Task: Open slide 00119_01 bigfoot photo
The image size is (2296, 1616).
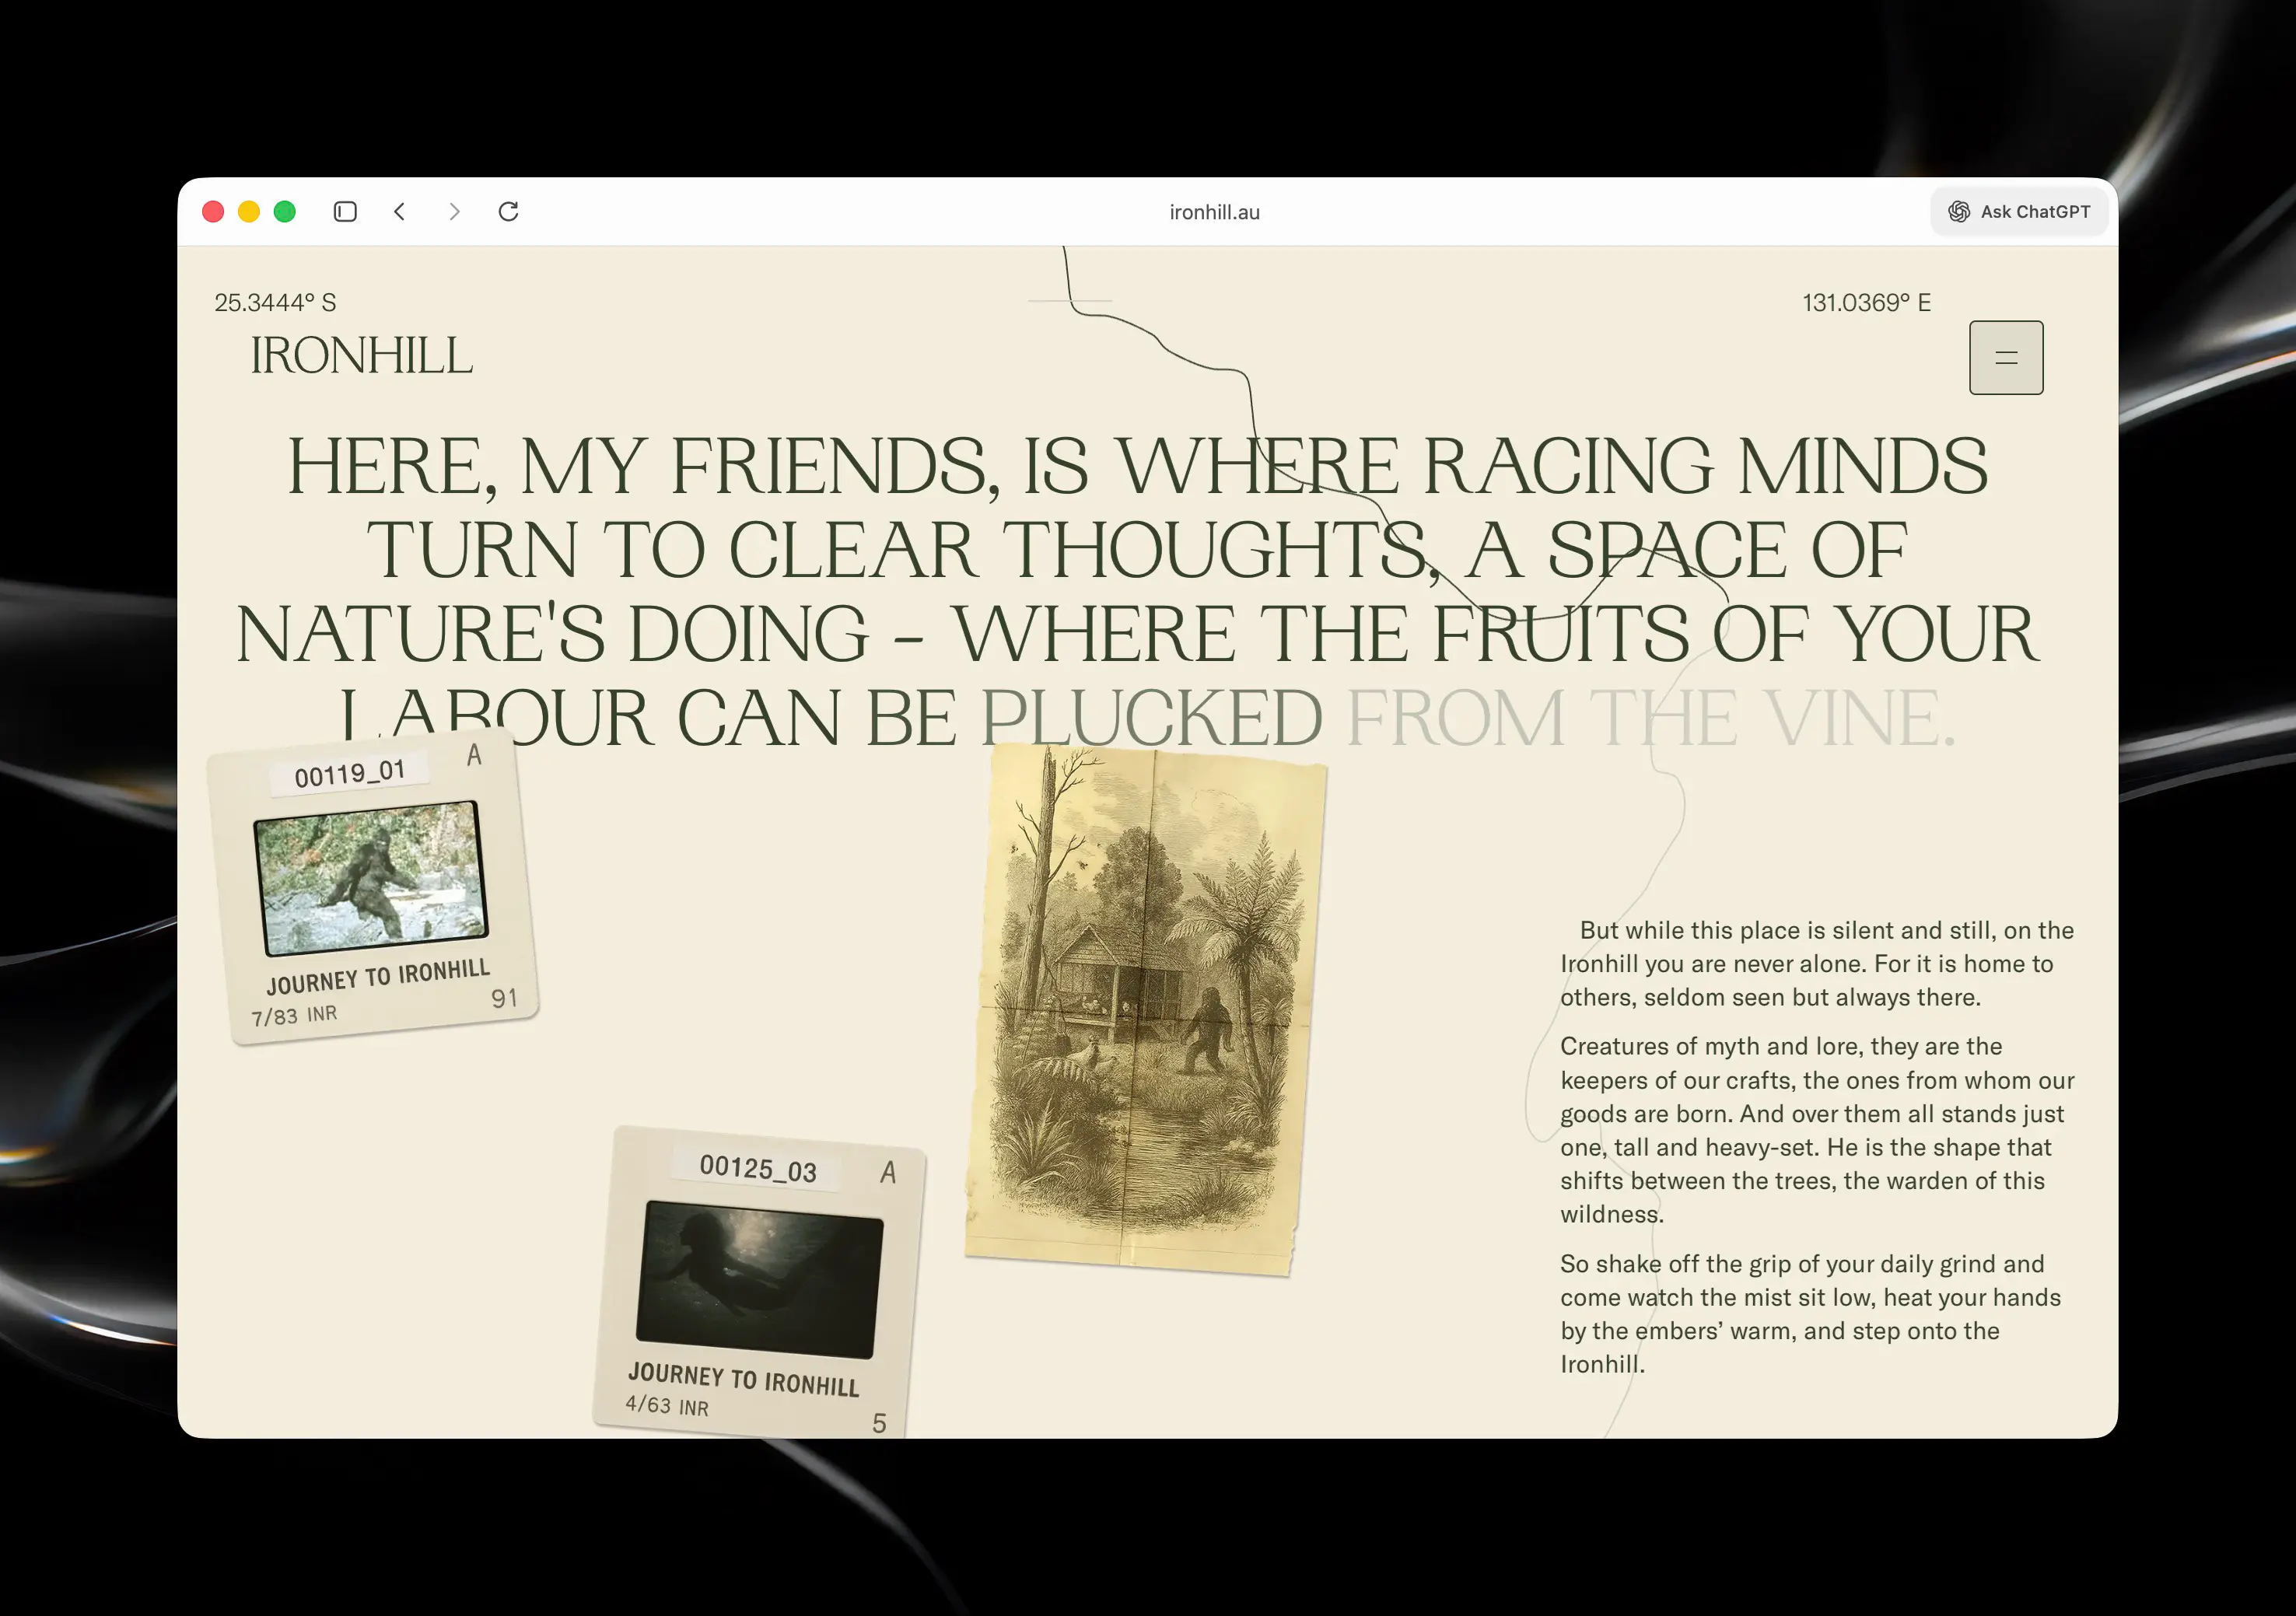Action: [x=371, y=878]
